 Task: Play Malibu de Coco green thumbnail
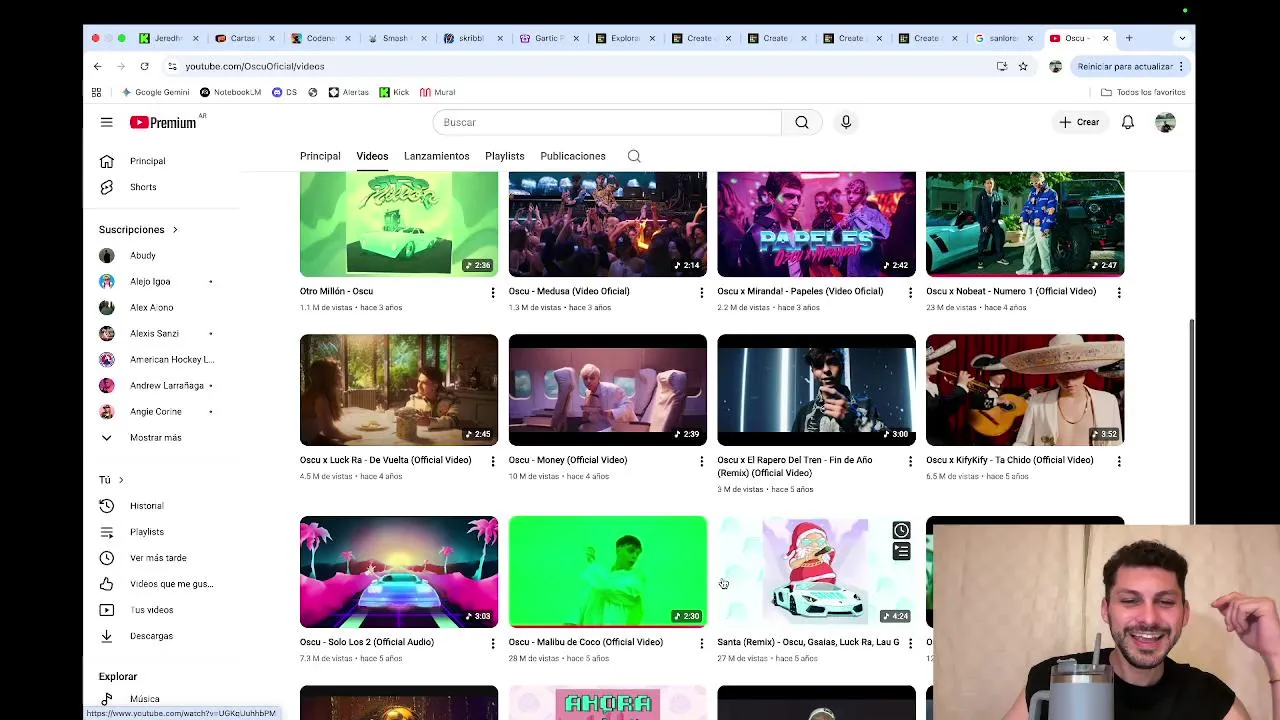pos(607,572)
